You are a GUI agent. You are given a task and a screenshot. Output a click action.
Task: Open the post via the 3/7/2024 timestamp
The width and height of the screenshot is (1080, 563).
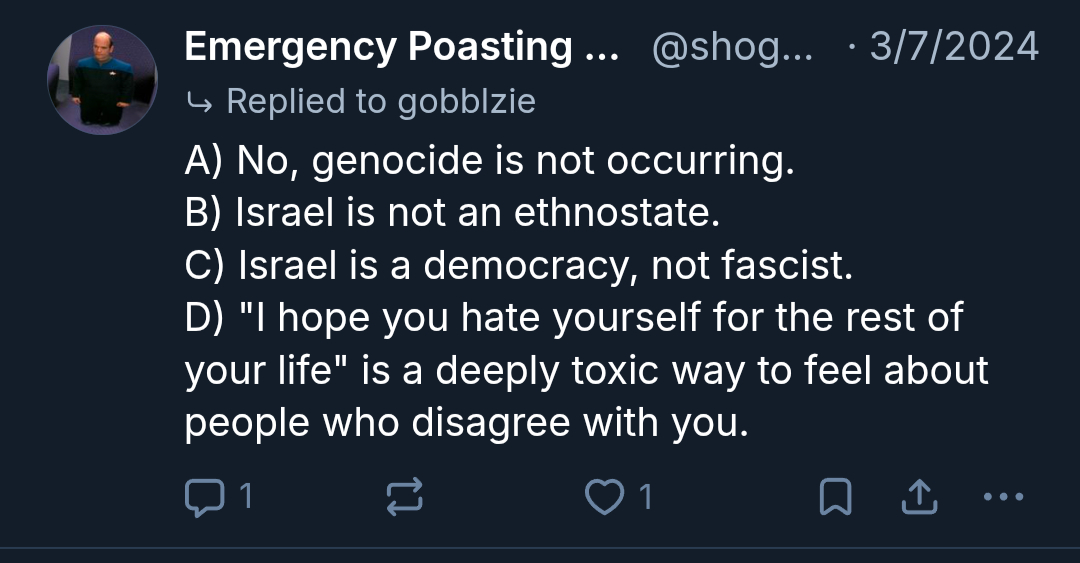954,47
